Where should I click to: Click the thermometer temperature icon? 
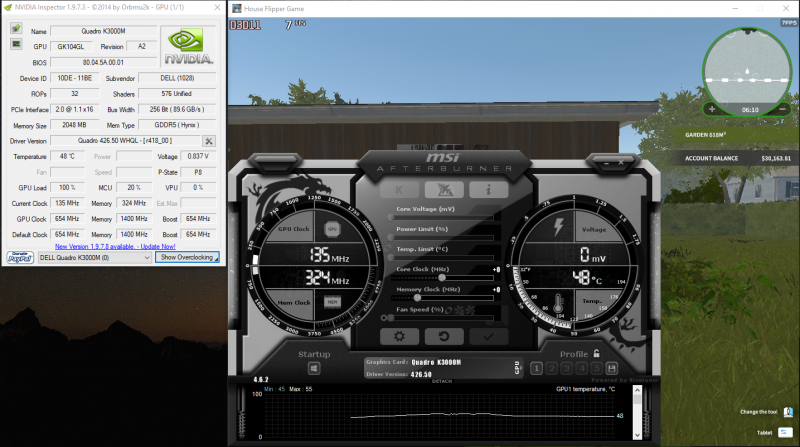point(558,303)
